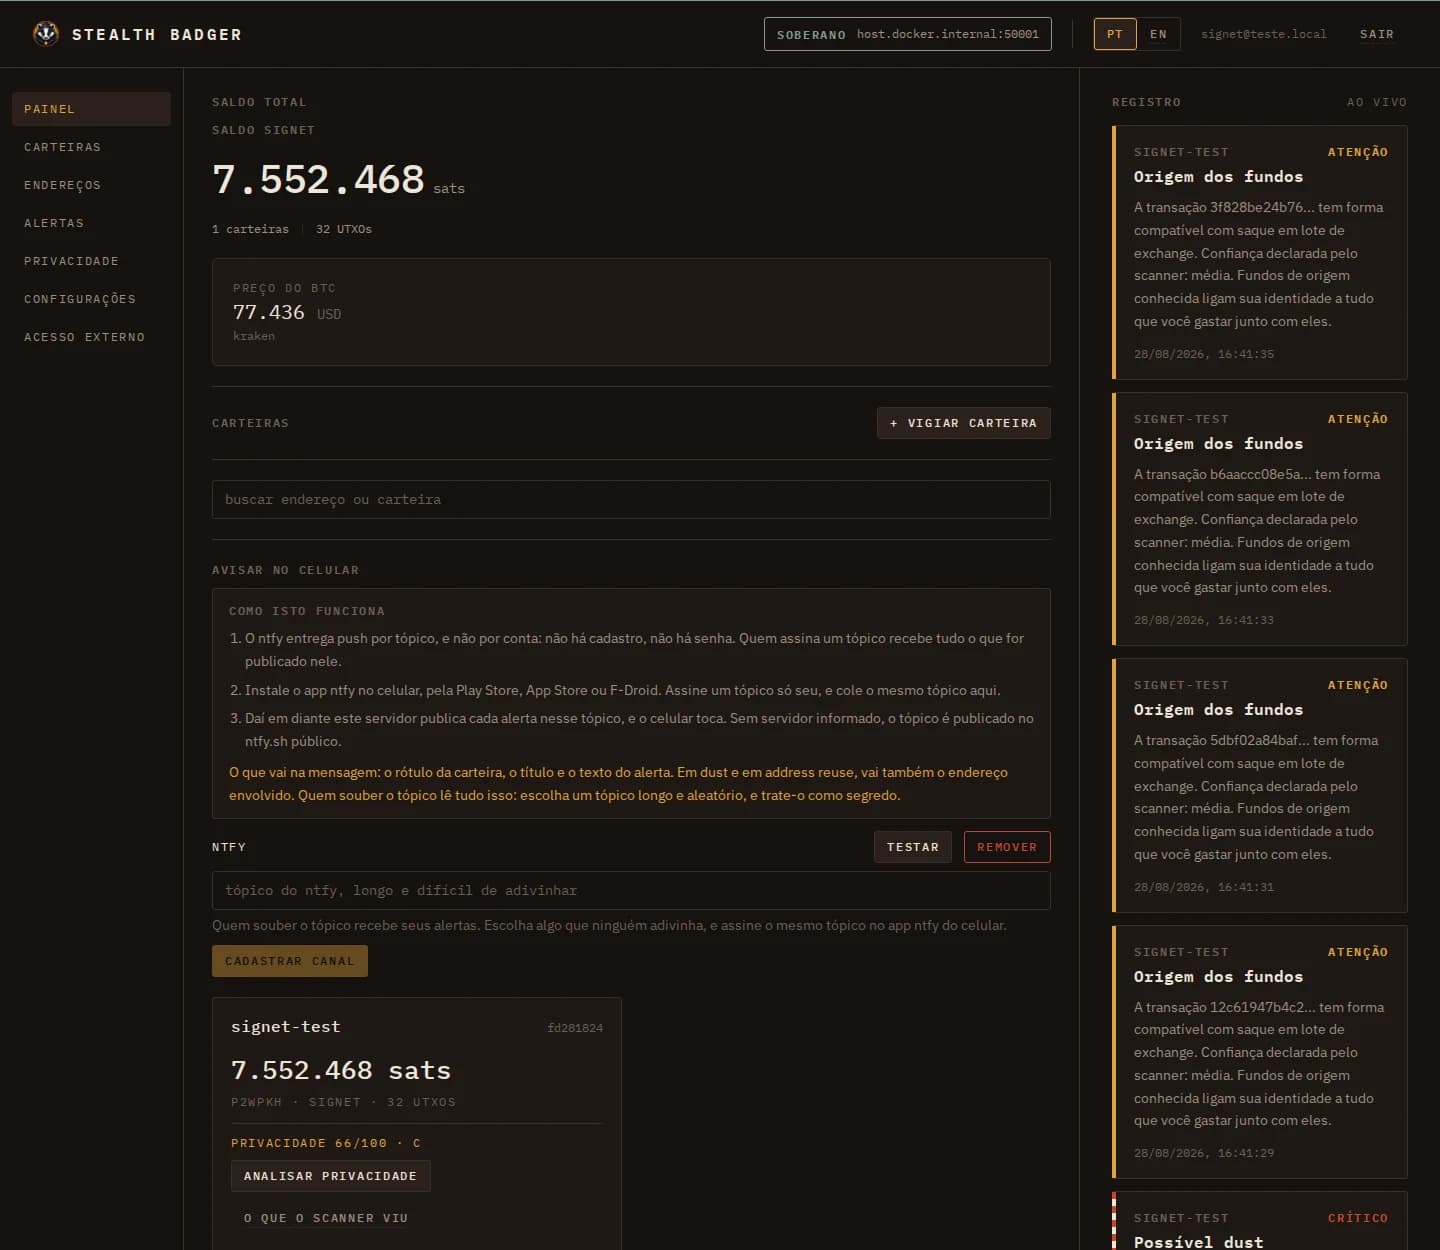The width and height of the screenshot is (1440, 1250).
Task: Switch the language to EN
Action: (x=1158, y=34)
